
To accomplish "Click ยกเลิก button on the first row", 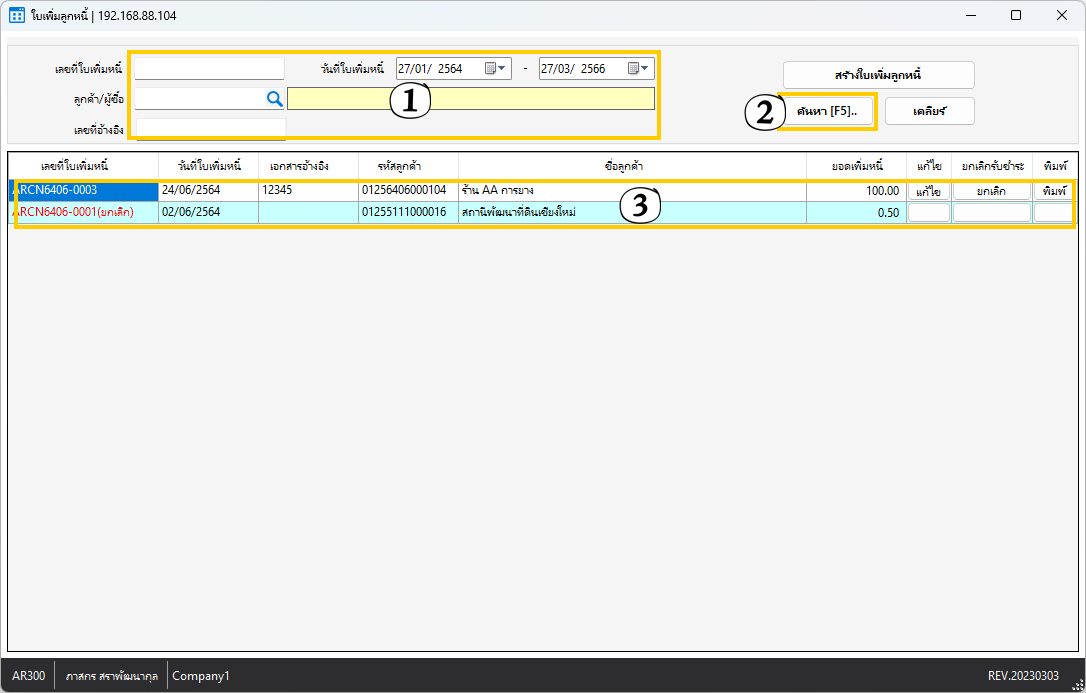I will [x=991, y=191].
